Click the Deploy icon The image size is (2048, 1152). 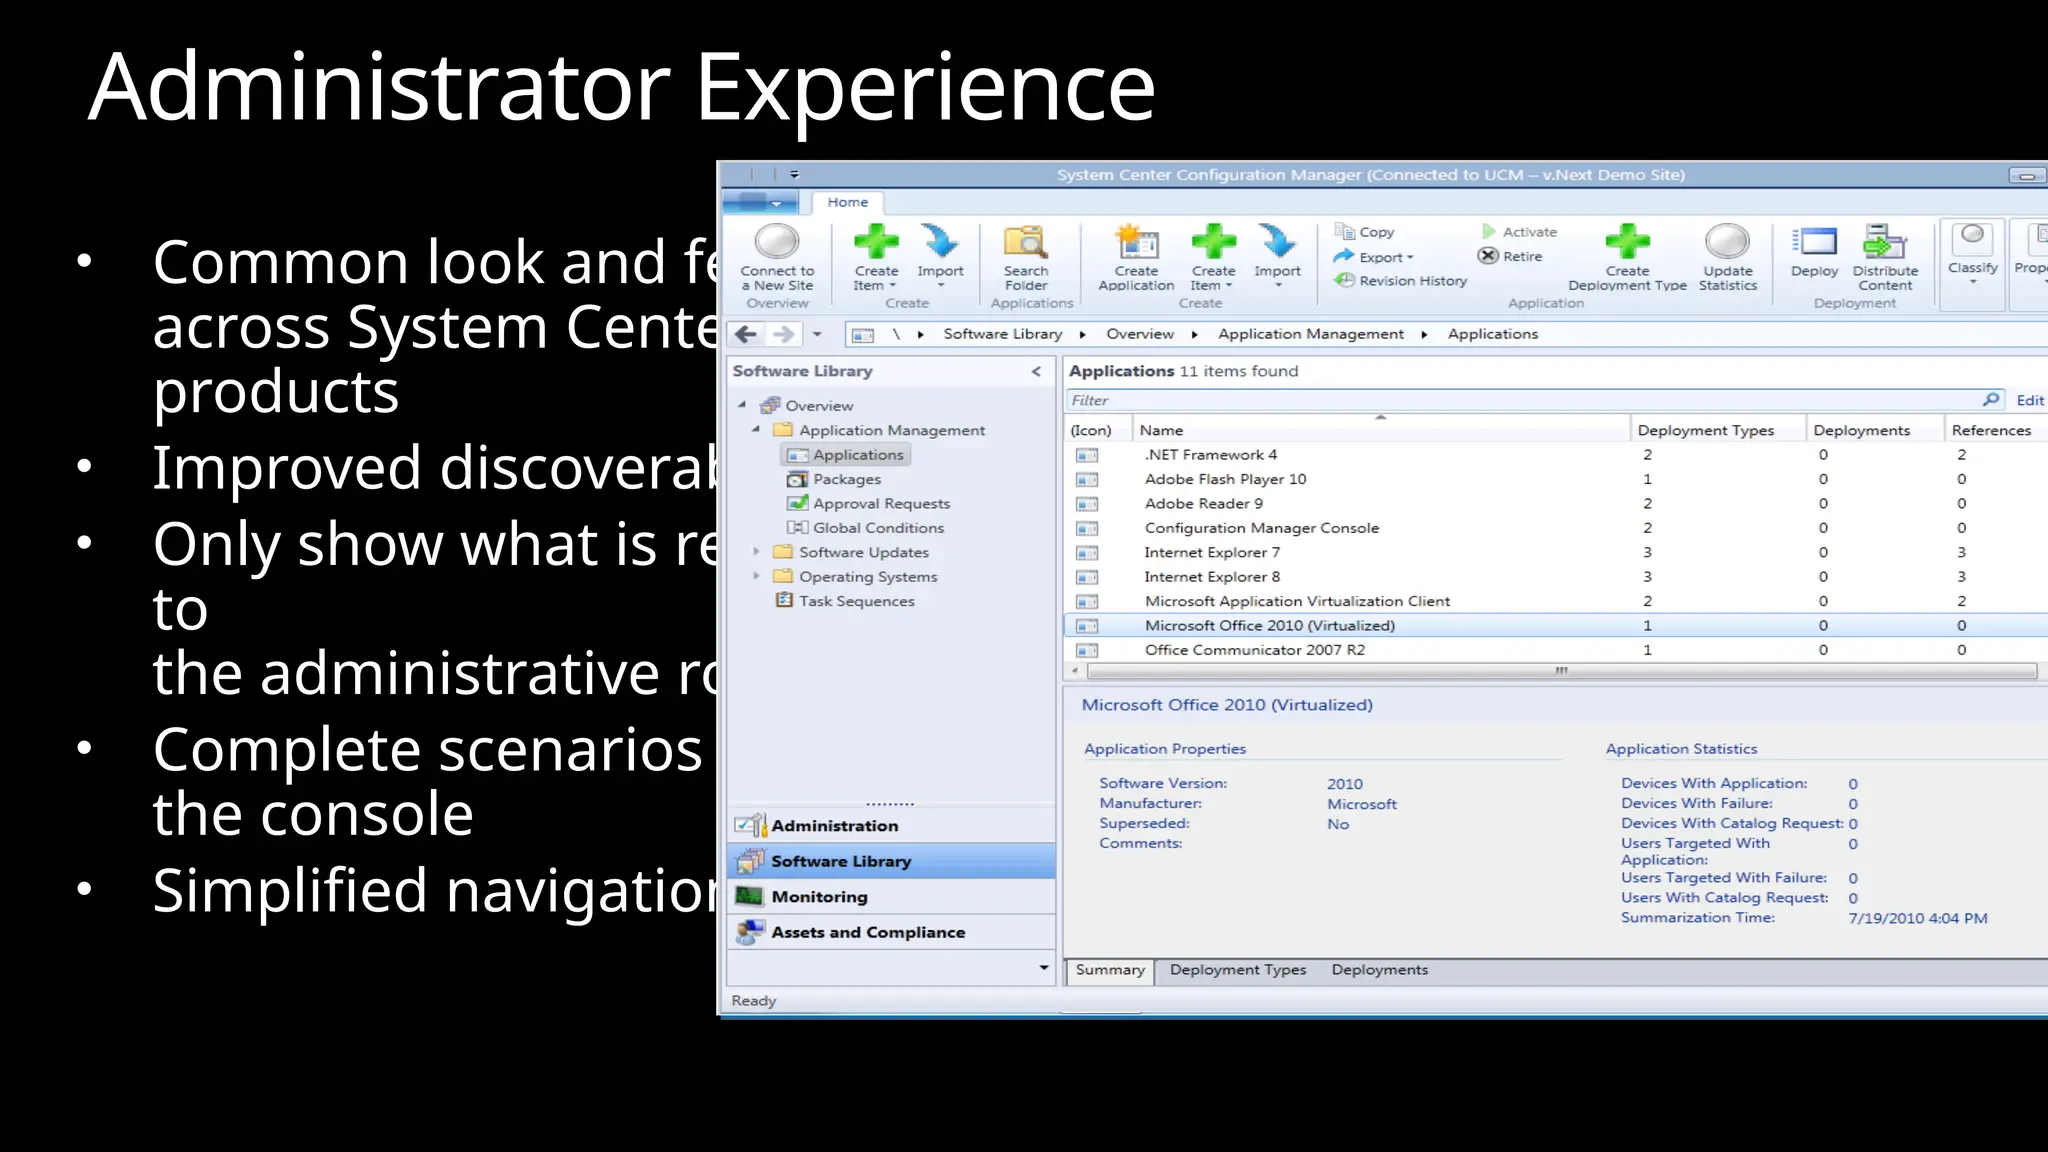(x=1815, y=242)
